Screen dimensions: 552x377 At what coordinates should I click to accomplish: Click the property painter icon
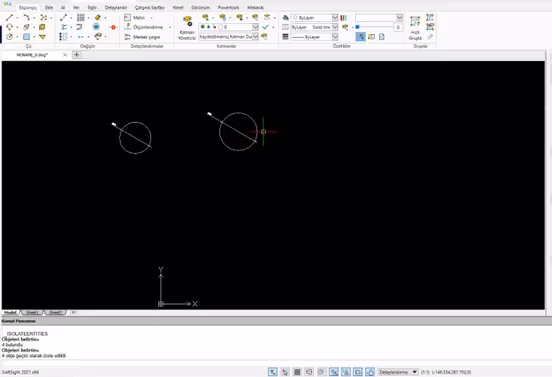coord(345,27)
